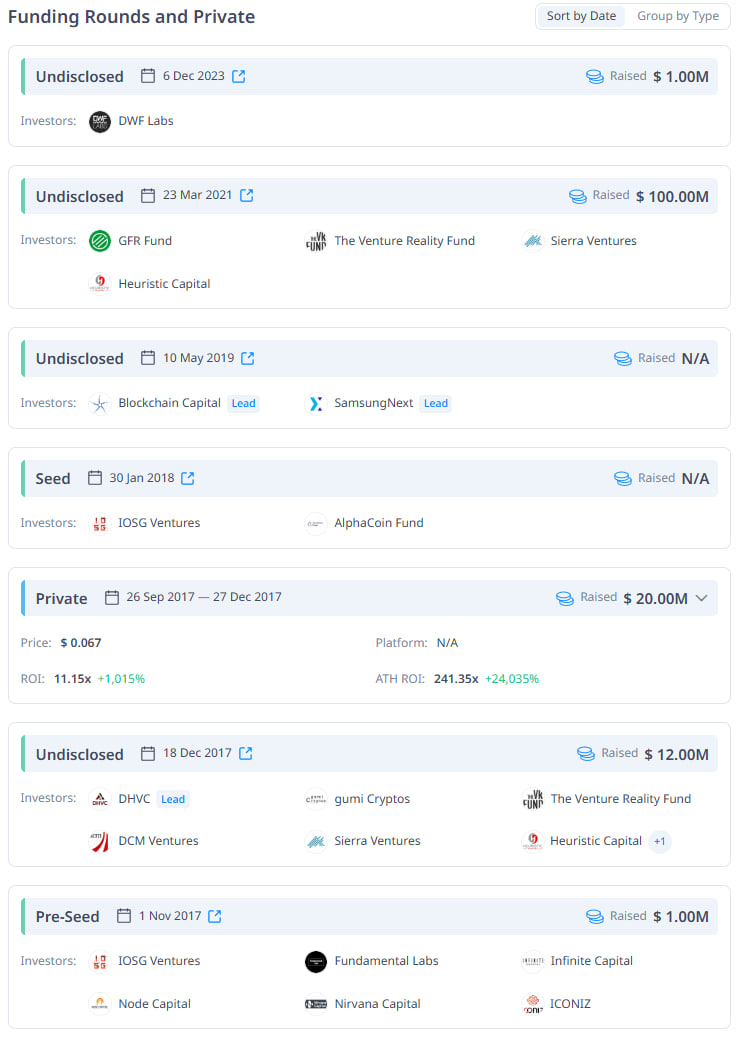
Task: Open the gumi Cryptos investor link
Action: (372, 799)
